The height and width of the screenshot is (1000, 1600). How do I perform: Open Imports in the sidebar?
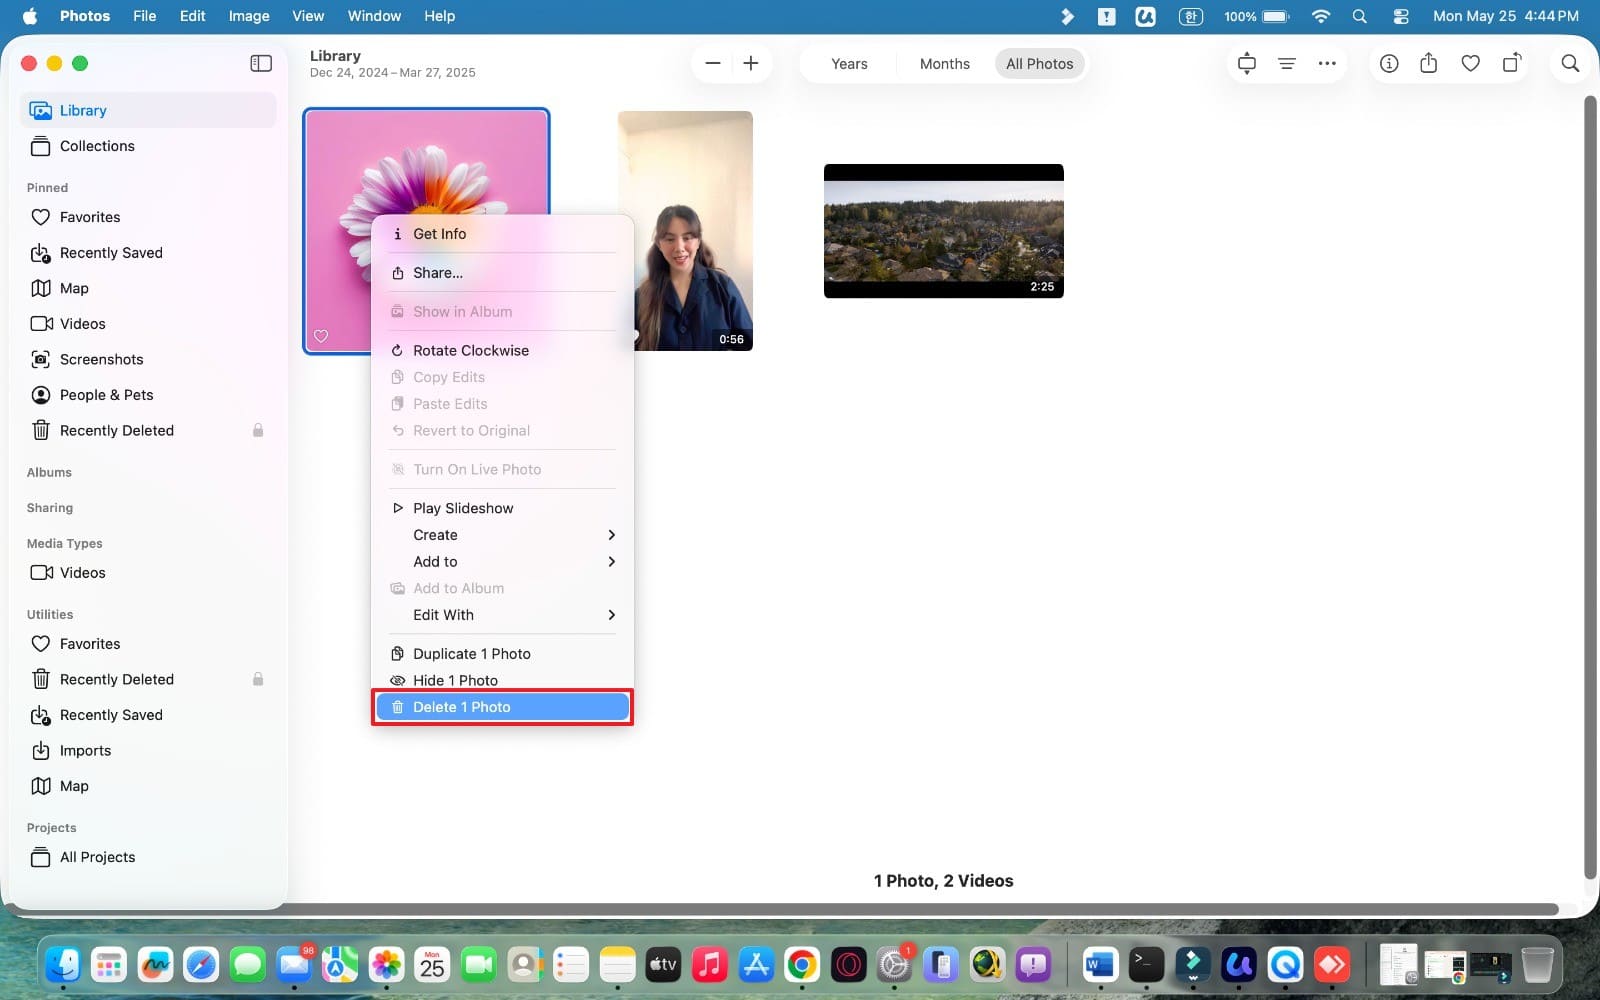(x=148, y=751)
